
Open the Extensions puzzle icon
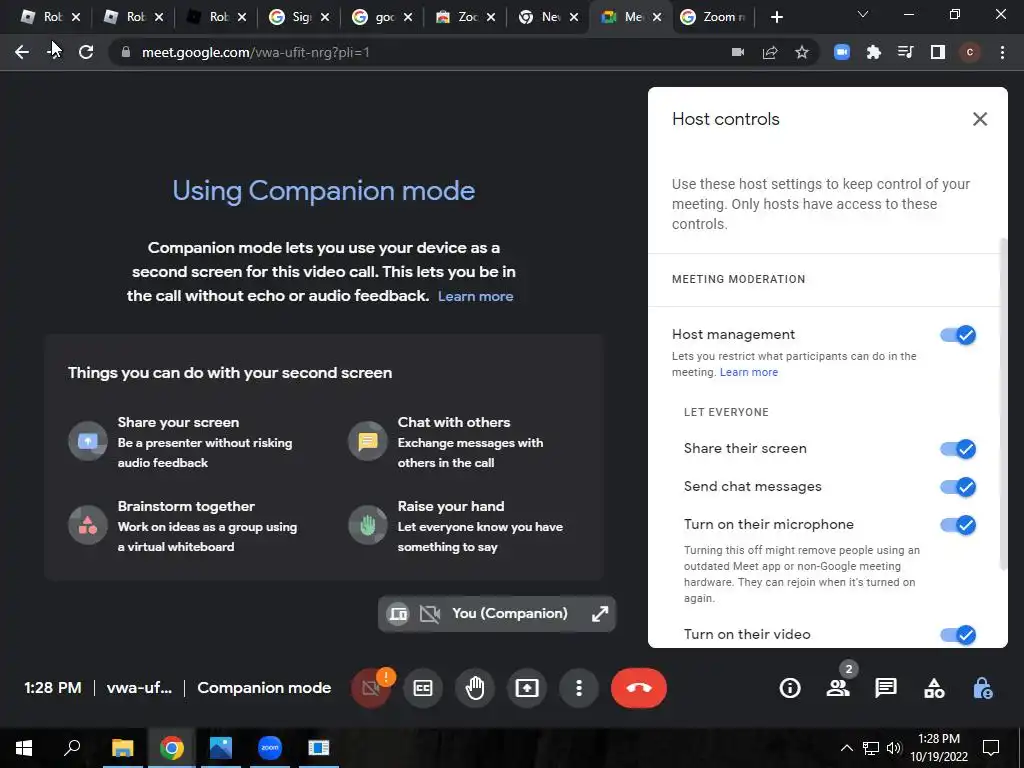[x=874, y=52]
